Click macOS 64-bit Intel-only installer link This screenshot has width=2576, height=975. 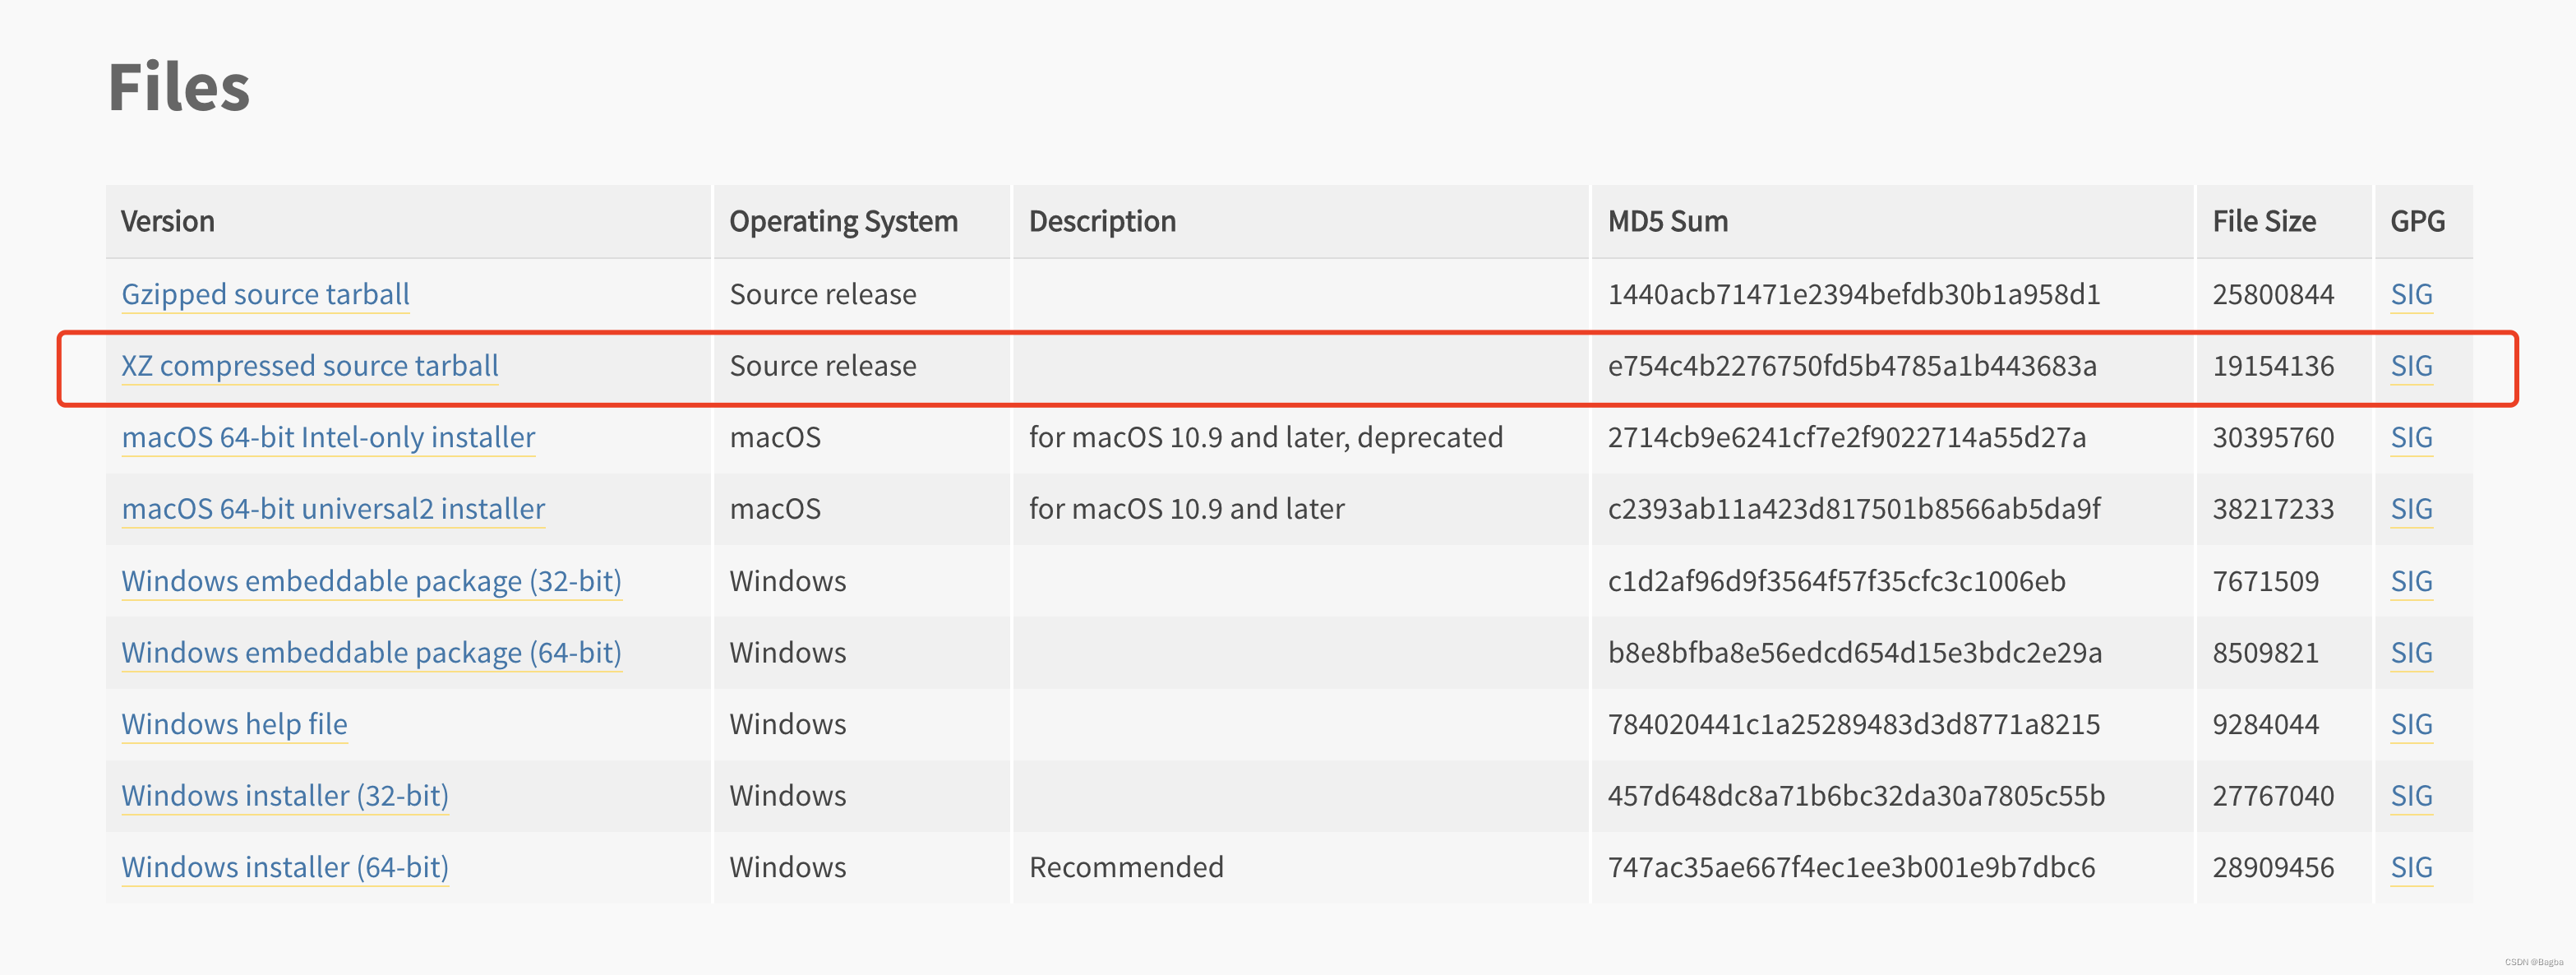pyautogui.click(x=328, y=437)
